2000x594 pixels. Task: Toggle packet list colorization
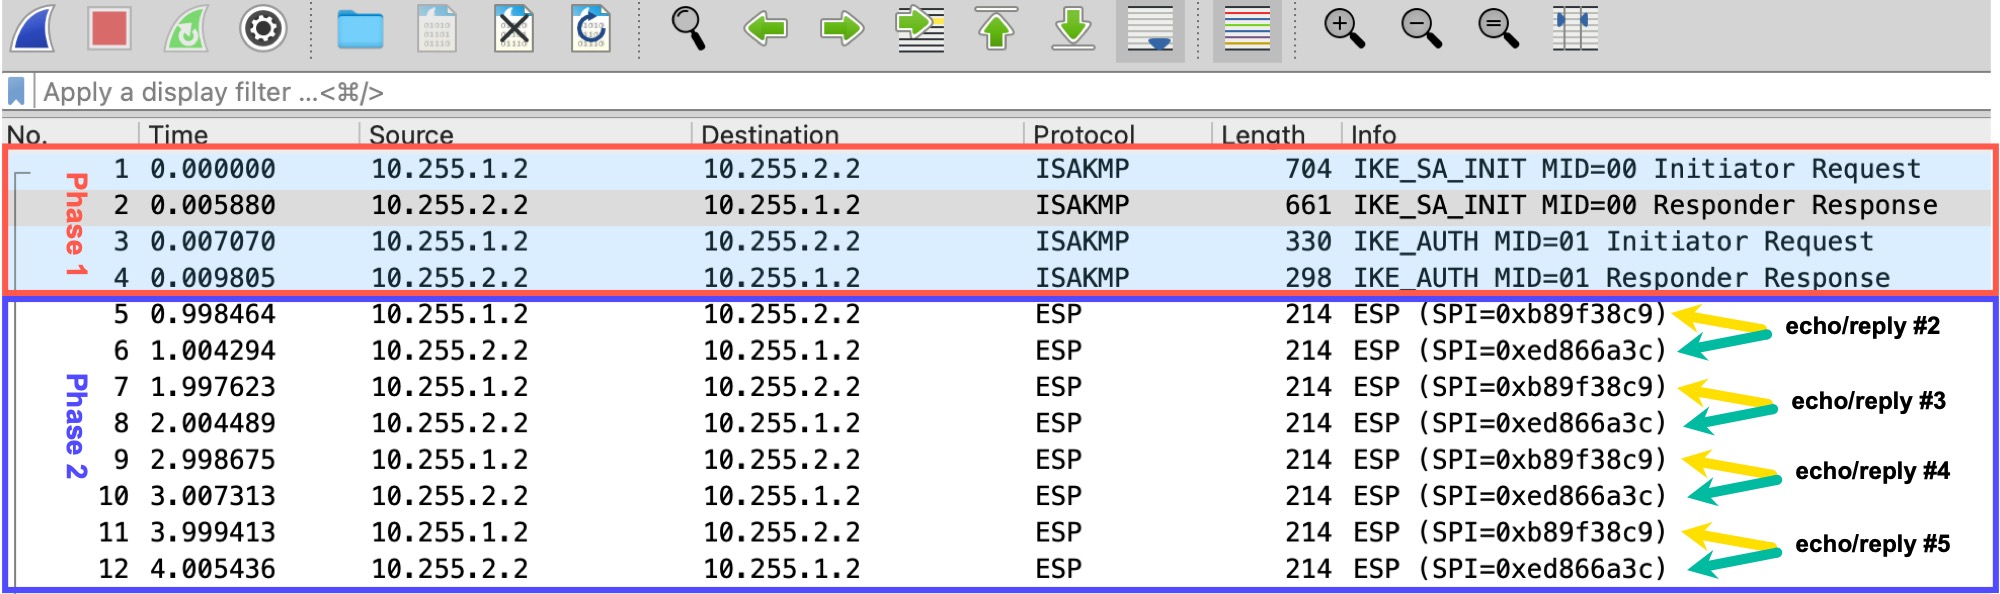[x=1247, y=29]
